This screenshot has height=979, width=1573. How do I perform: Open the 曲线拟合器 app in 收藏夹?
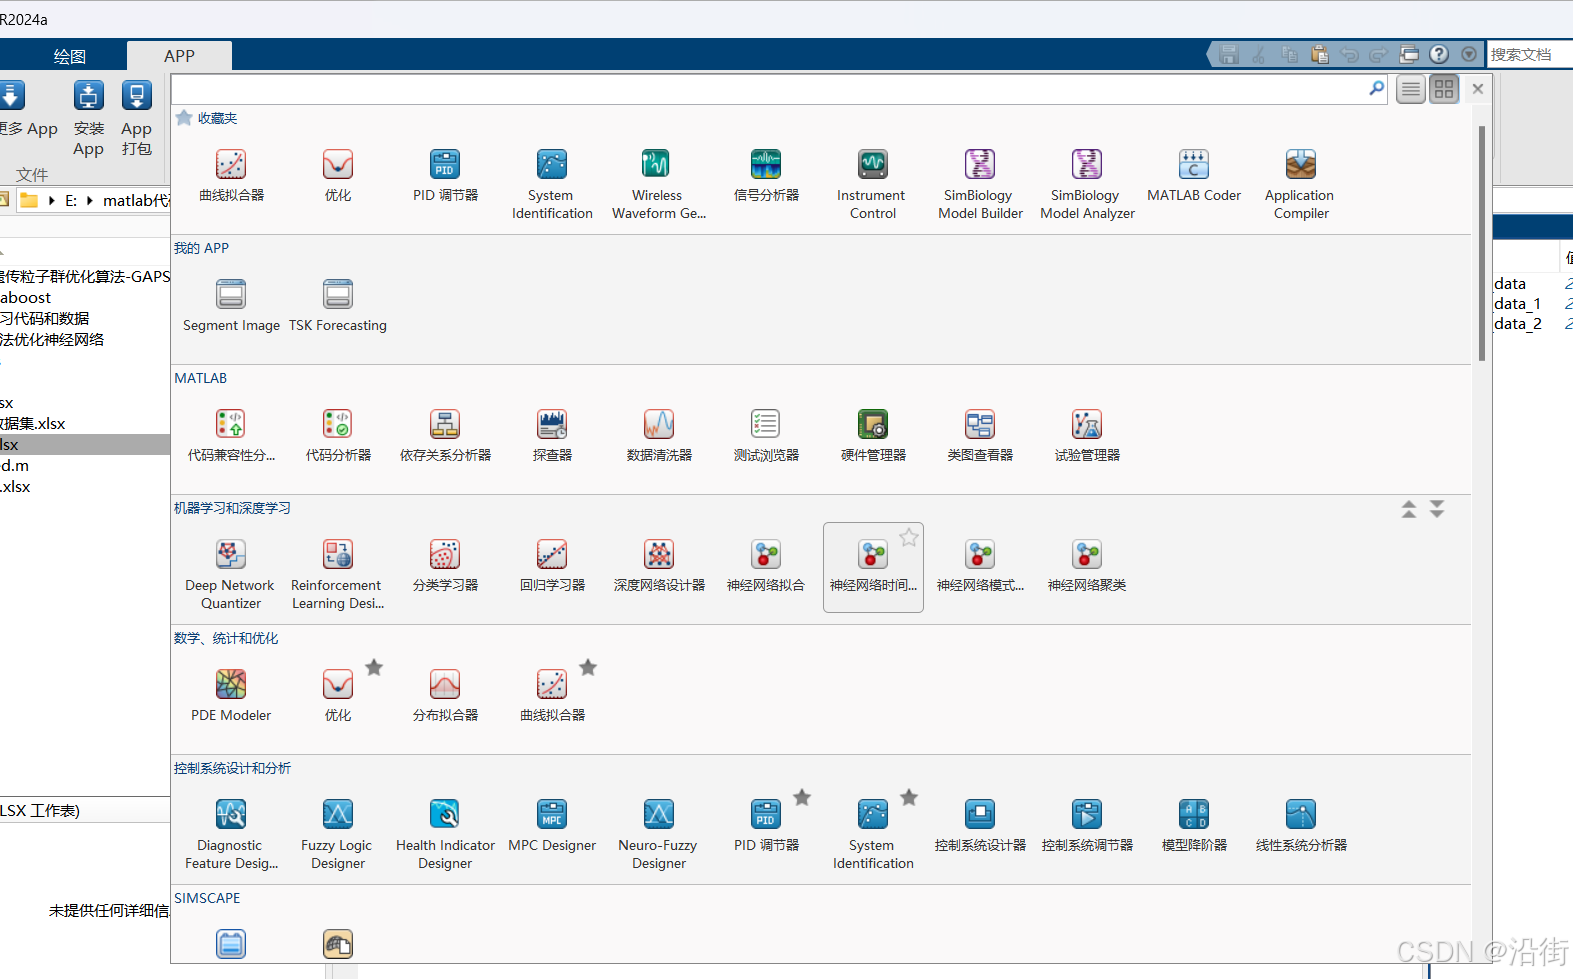tap(231, 175)
